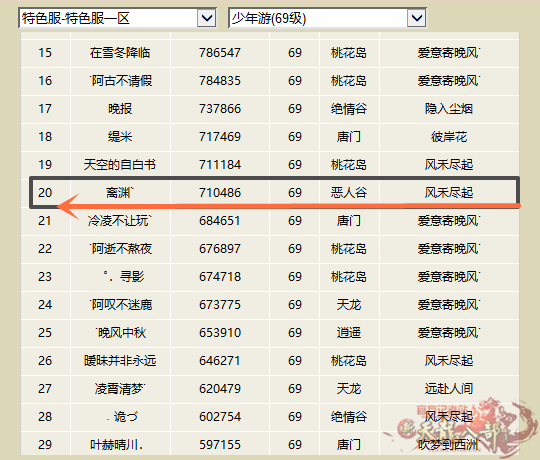Screen dimensions: 540x460
Task: Click the 少年游(69级) combo box field
Action: (x=327, y=18)
